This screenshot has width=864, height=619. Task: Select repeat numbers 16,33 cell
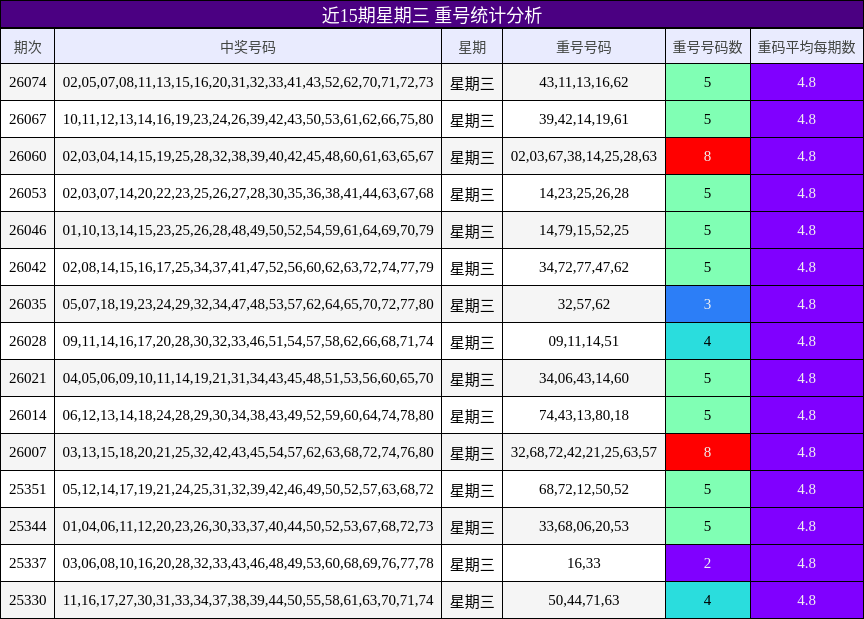[584, 563]
